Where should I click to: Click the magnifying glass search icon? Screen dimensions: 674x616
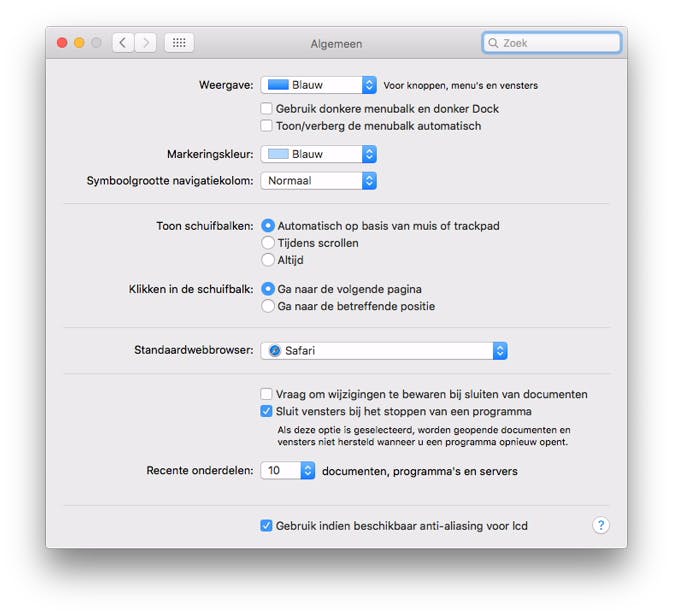[x=493, y=43]
